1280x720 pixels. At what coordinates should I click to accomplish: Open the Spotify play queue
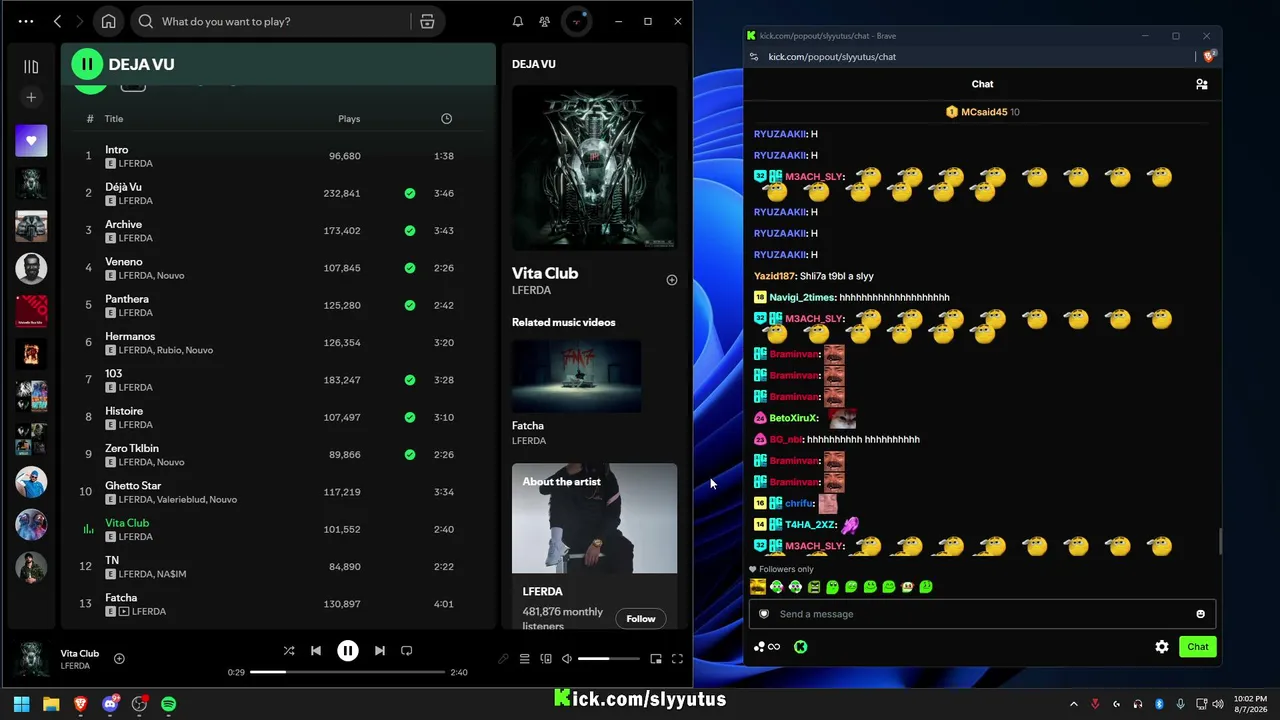[524, 659]
